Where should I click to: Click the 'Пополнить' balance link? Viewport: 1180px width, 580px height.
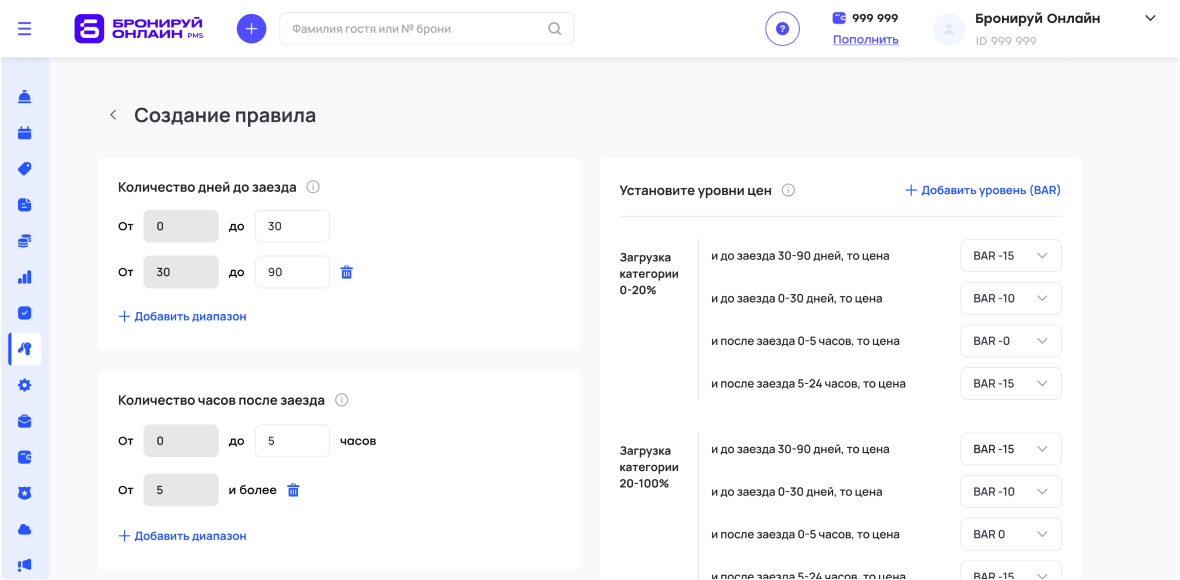(865, 40)
